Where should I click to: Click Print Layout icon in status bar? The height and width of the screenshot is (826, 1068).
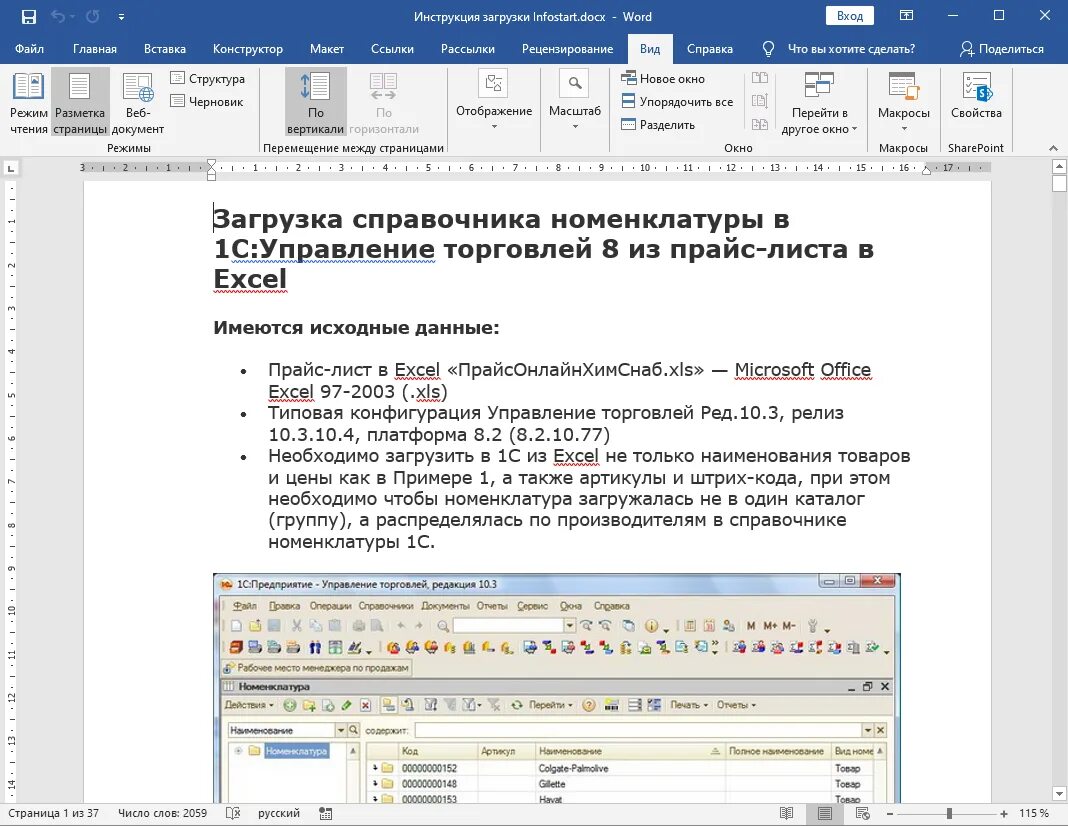tap(825, 813)
